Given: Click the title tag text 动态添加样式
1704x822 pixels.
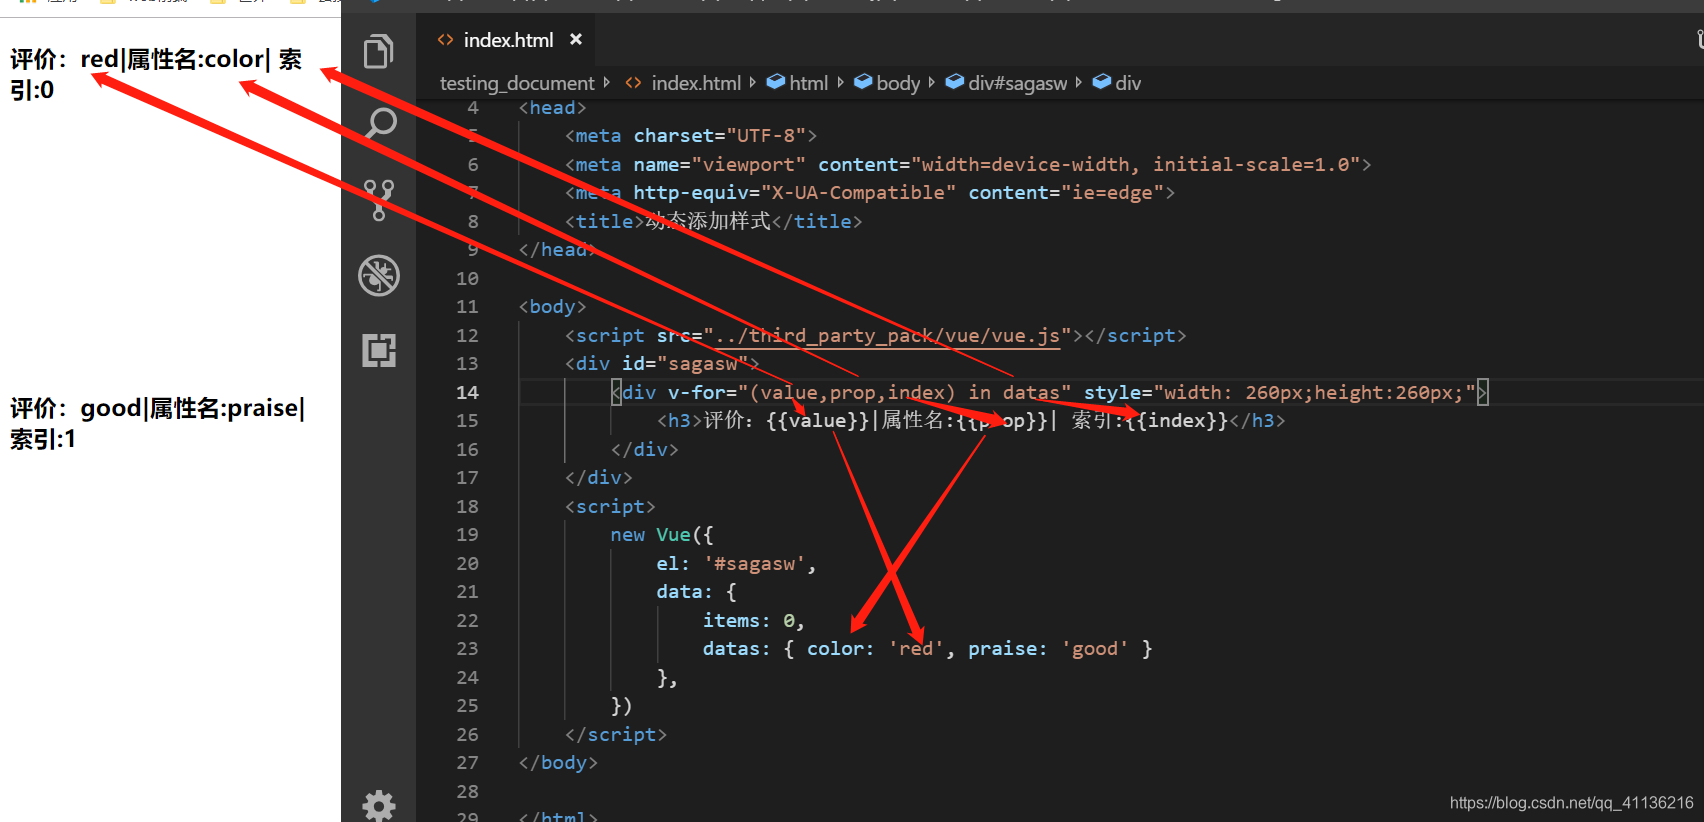Looking at the screenshot, I should coord(708,221).
